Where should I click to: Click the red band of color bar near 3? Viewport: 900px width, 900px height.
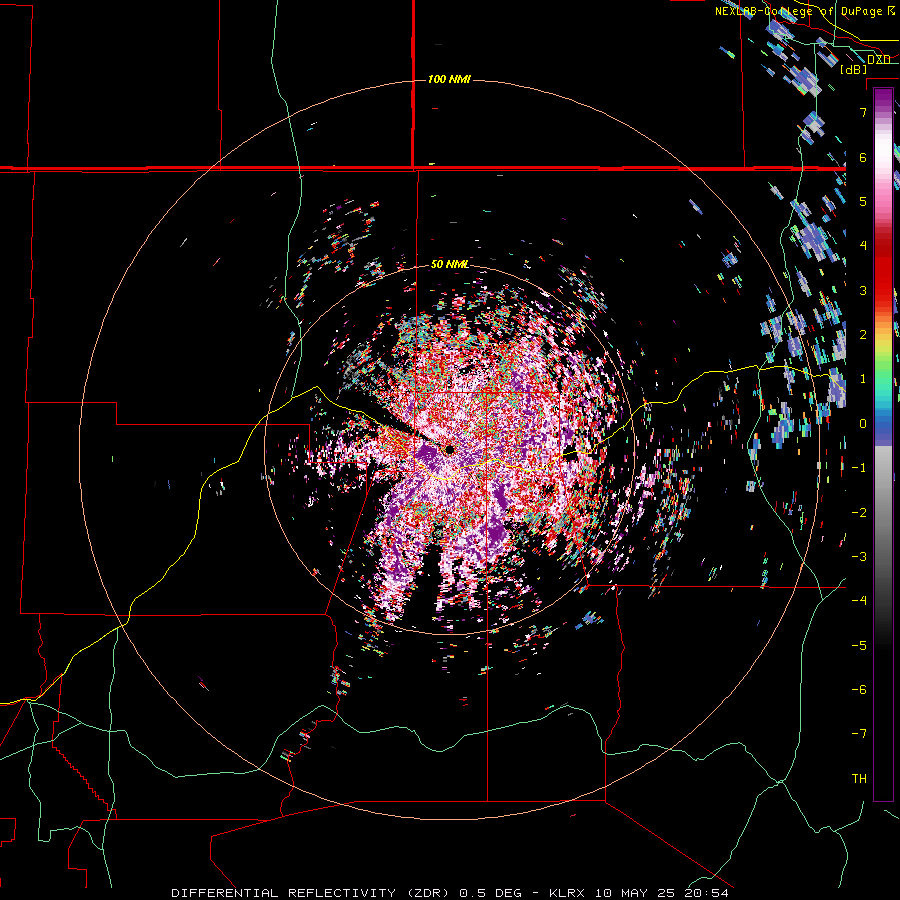coord(883,281)
